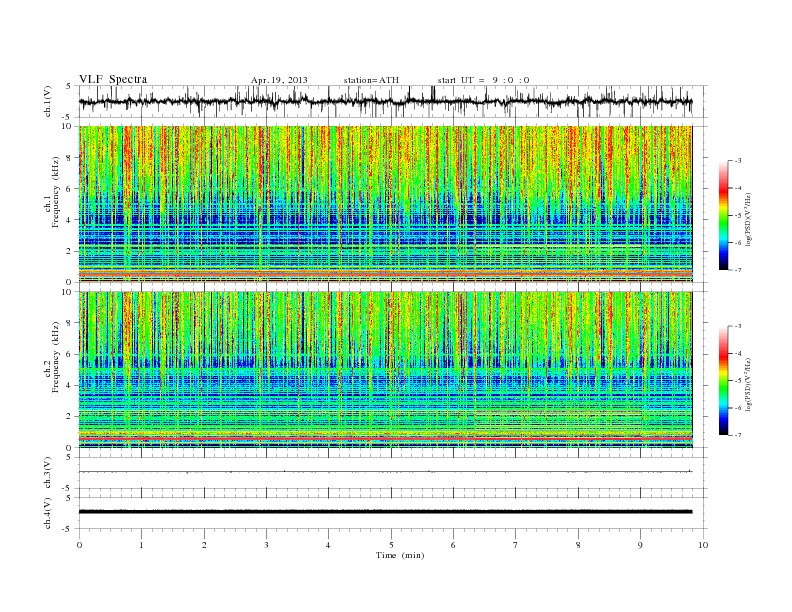Click the ch.1 voltage waveform trace
This screenshot has height=612, width=792.
385,101
